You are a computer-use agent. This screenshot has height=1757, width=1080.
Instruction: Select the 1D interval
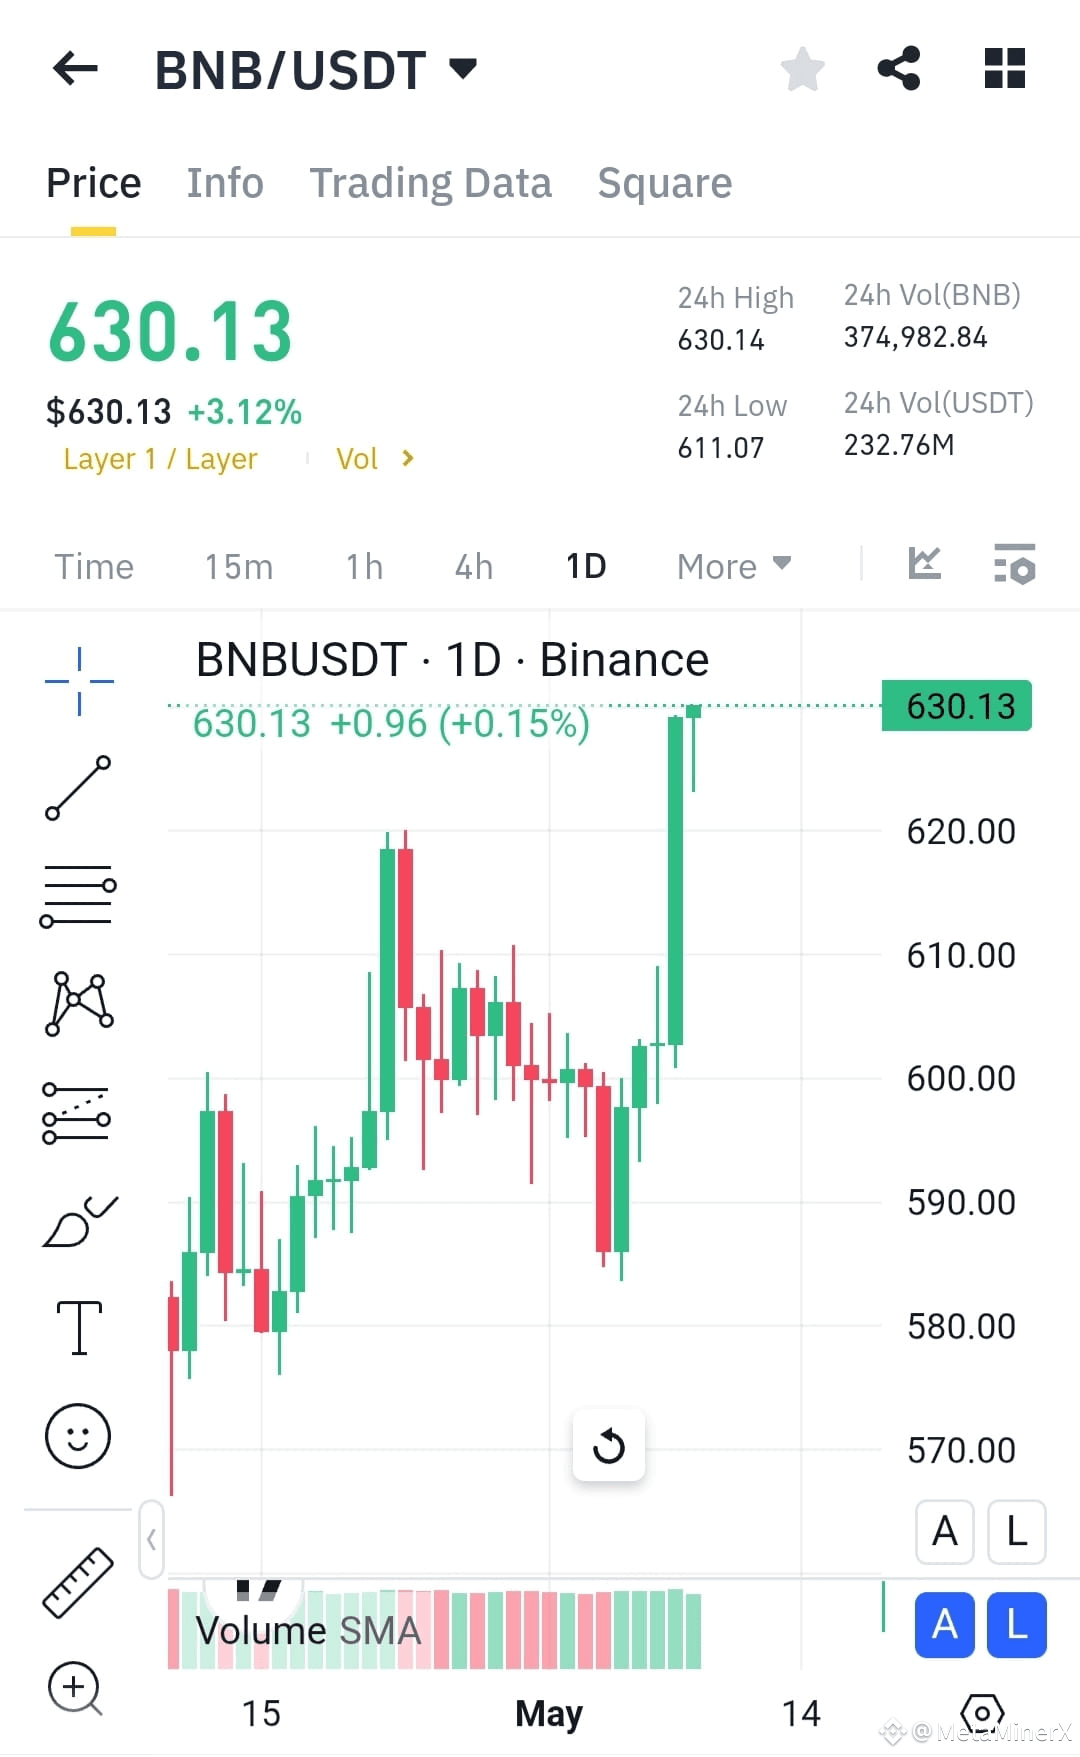pyautogui.click(x=586, y=567)
